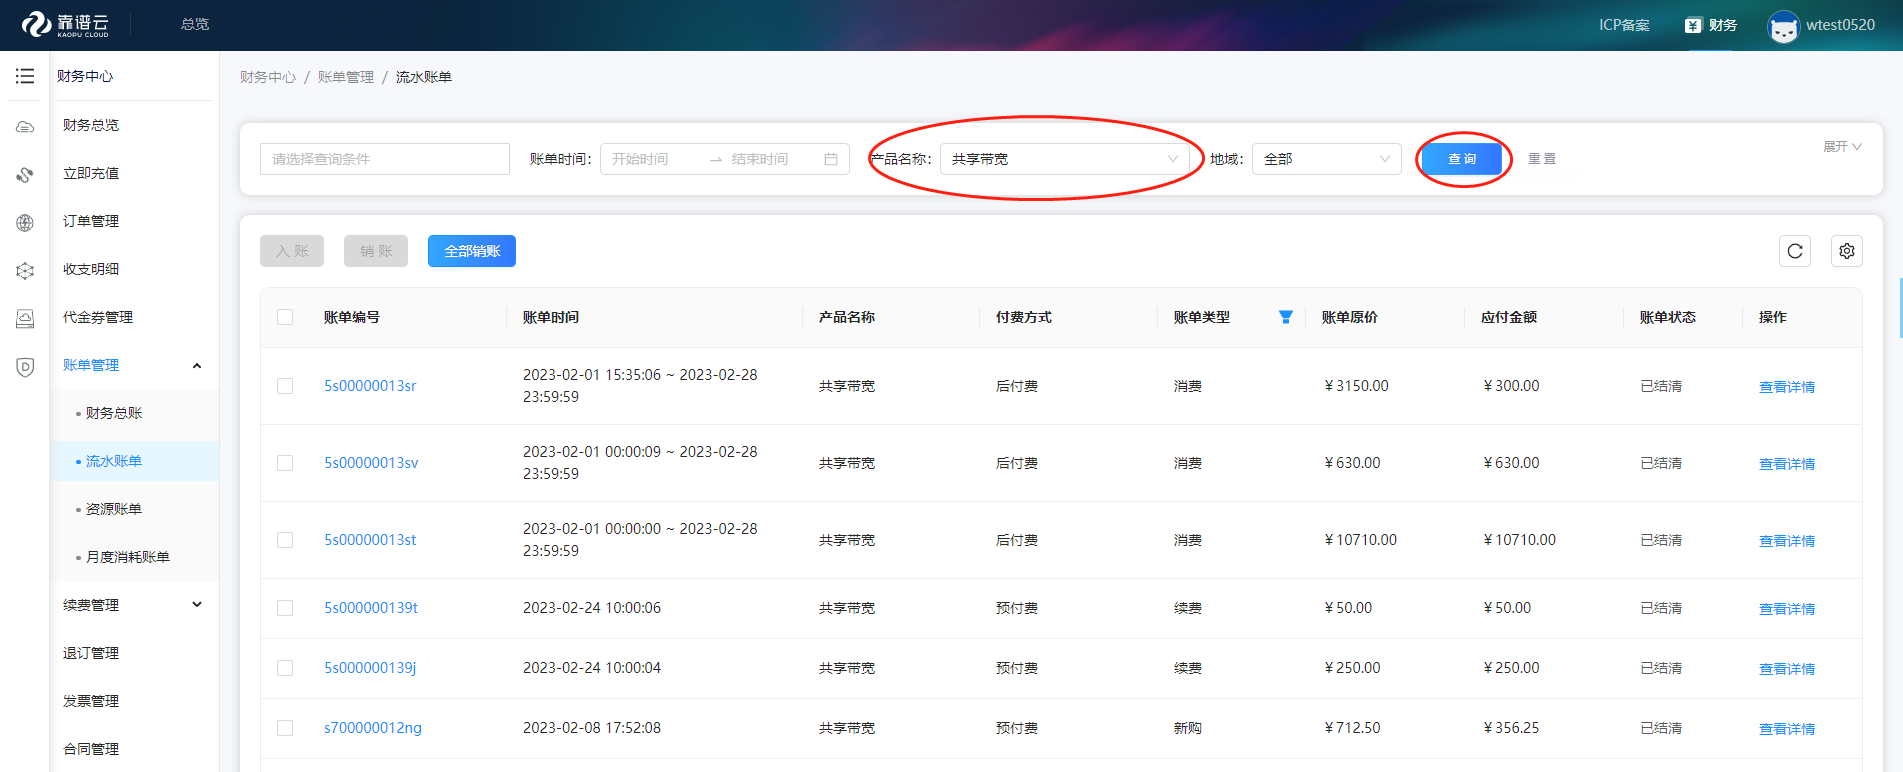The height and width of the screenshot is (772, 1903).
Task: Click the refresh table icon
Action: [x=1795, y=251]
